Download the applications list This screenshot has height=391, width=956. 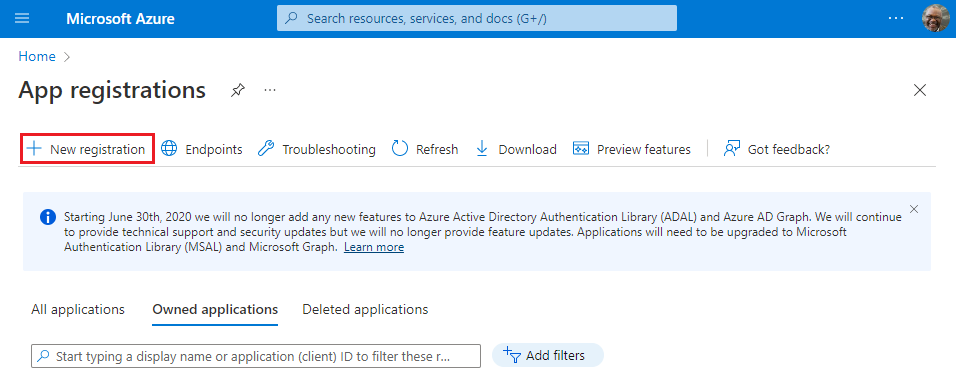point(516,149)
